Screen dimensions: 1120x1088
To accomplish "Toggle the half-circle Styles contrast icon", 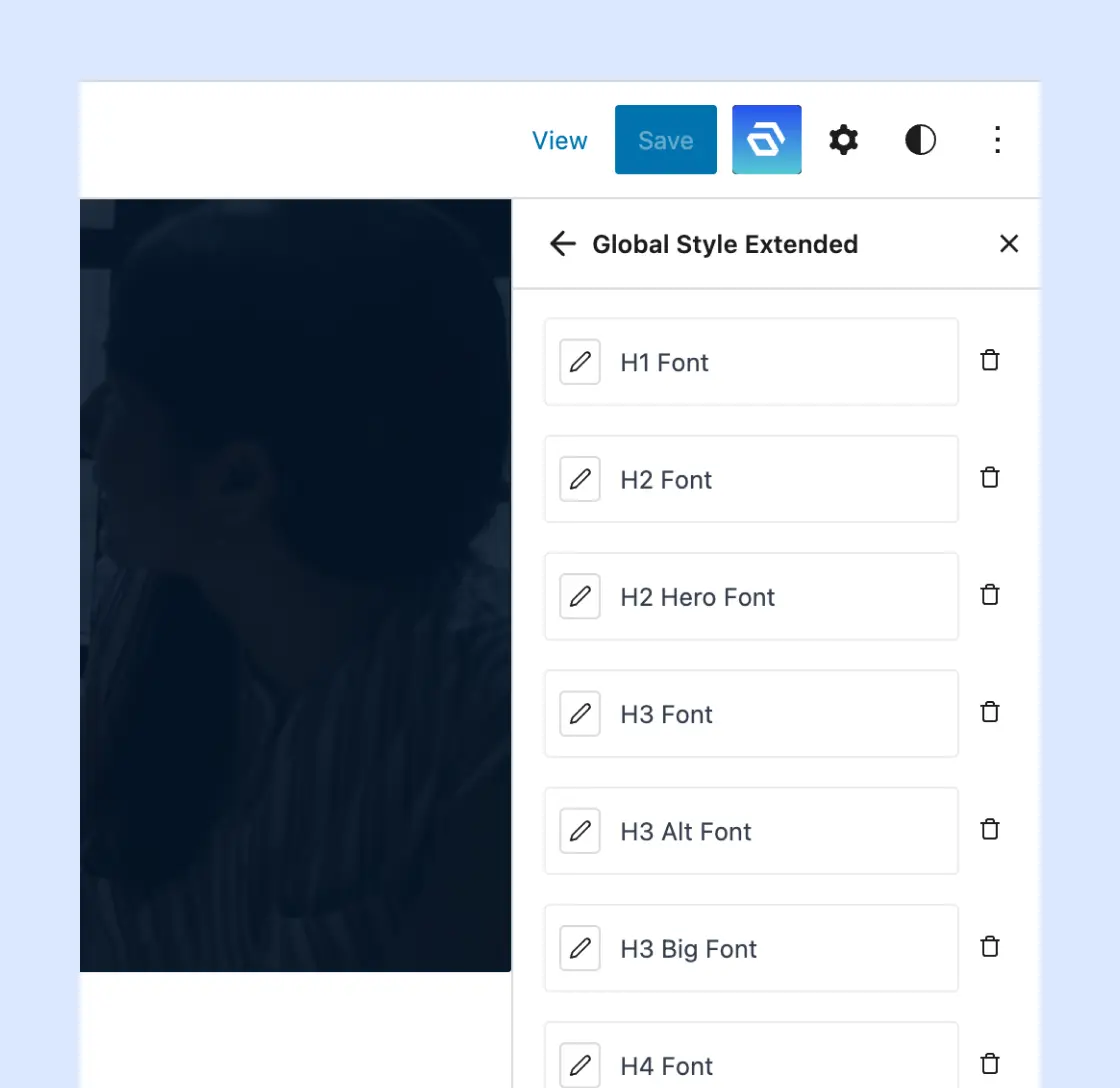I will point(920,140).
